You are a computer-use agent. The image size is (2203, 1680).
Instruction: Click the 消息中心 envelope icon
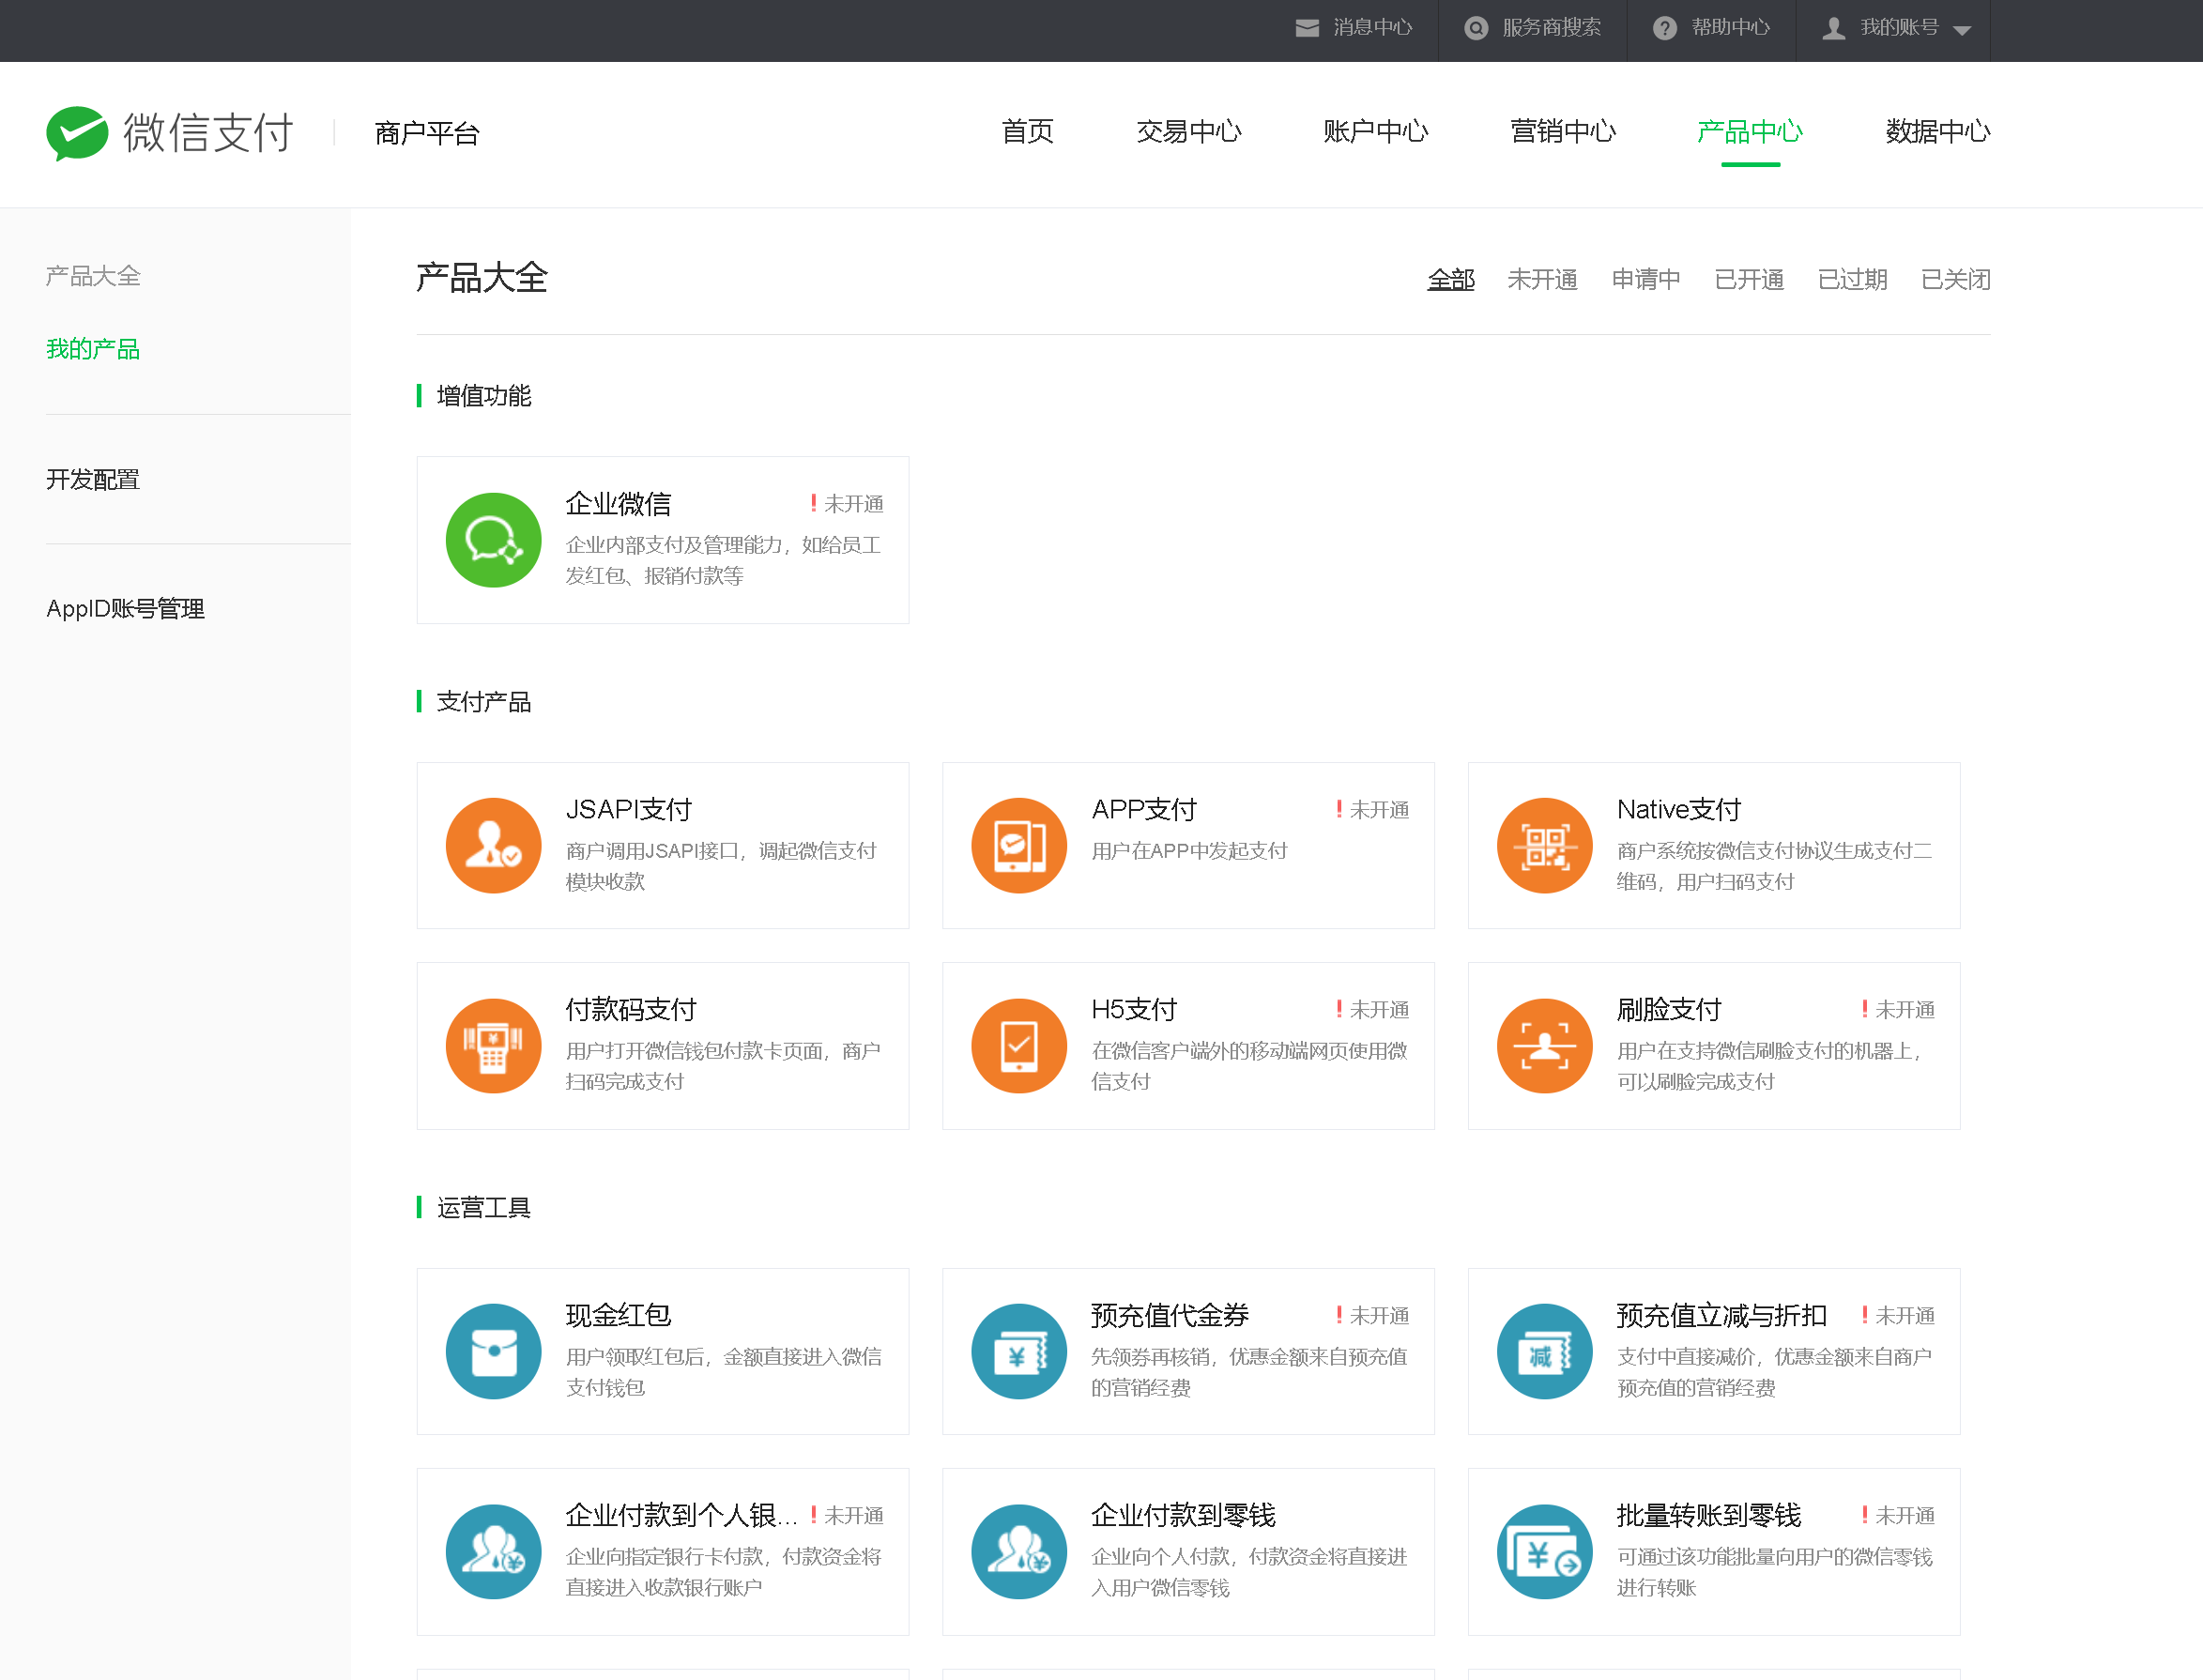coord(1307,28)
